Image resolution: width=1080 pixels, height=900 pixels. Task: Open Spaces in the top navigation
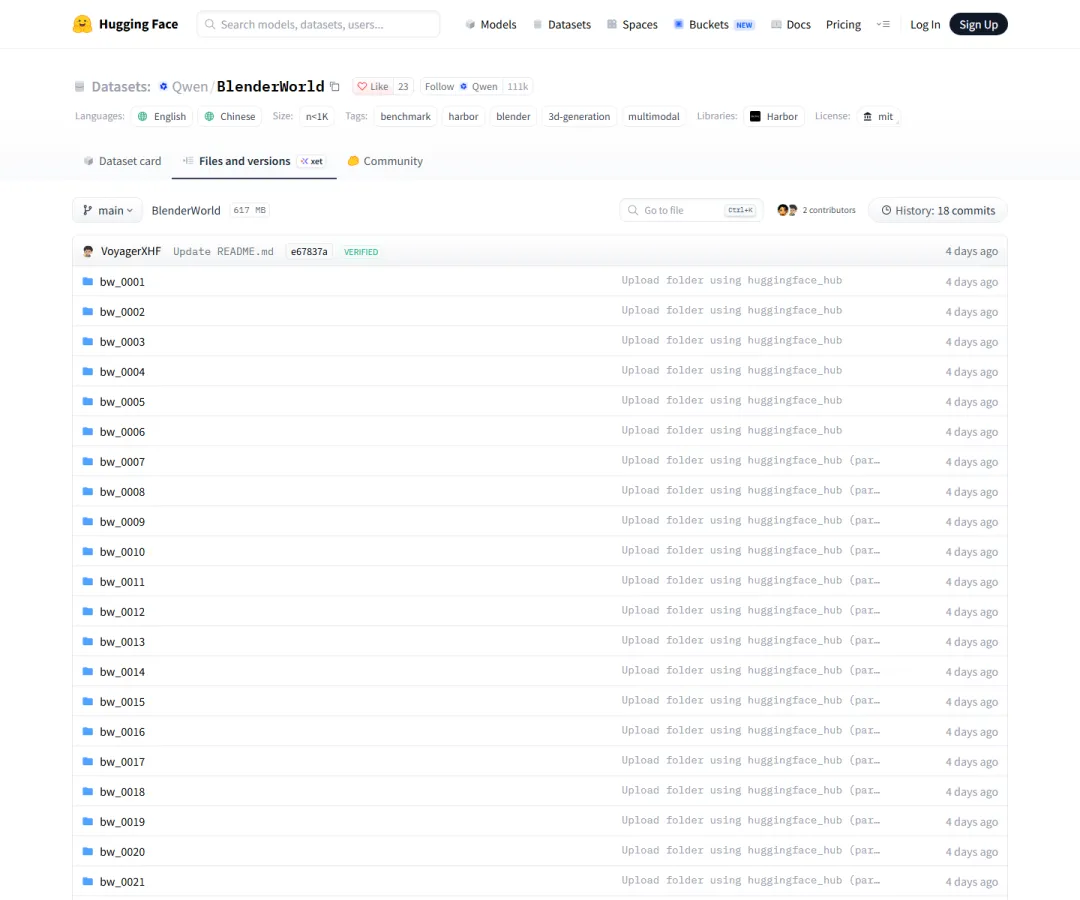pyautogui.click(x=632, y=25)
